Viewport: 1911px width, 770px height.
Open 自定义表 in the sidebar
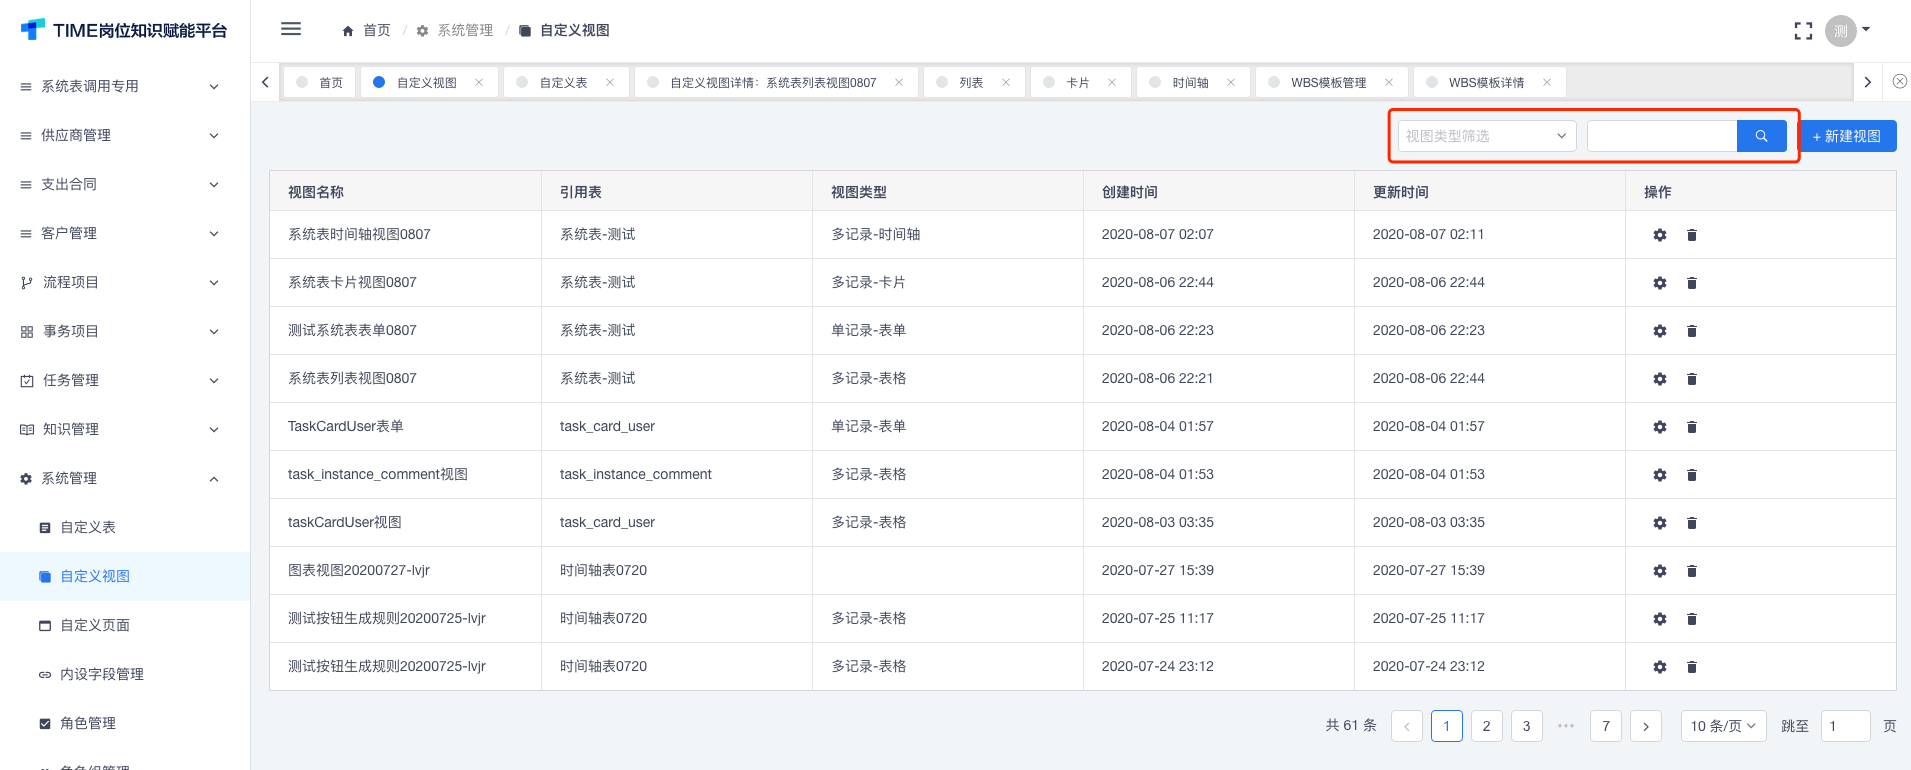point(124,527)
